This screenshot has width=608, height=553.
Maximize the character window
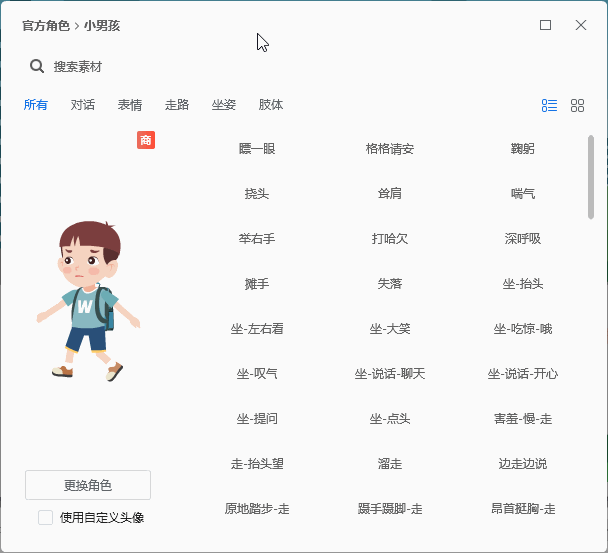545,25
